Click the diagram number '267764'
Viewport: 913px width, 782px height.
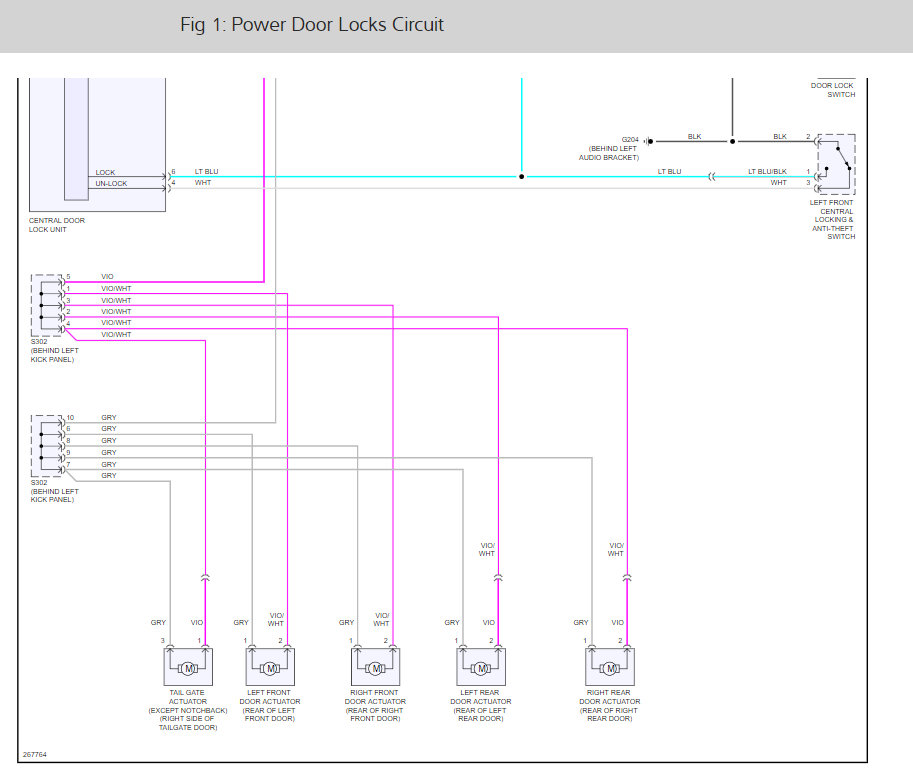[x=34, y=755]
